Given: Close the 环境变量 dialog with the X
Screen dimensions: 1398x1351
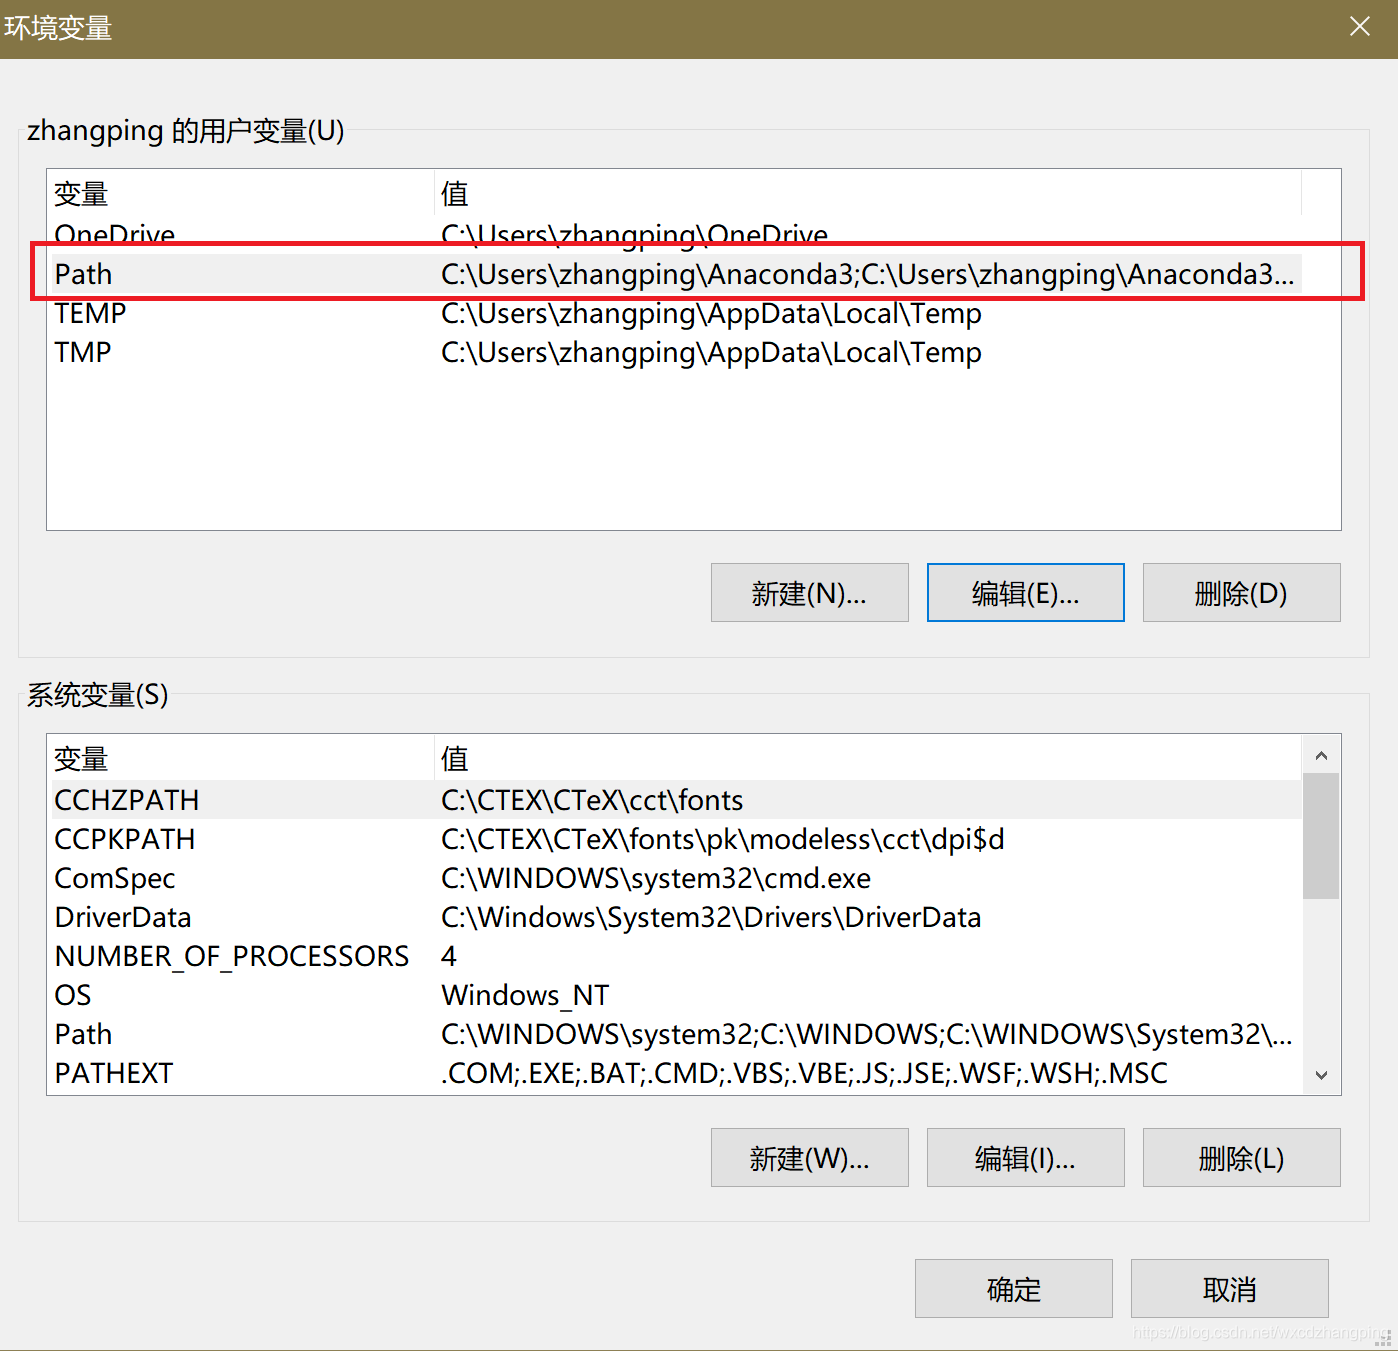Looking at the screenshot, I should point(1359,27).
